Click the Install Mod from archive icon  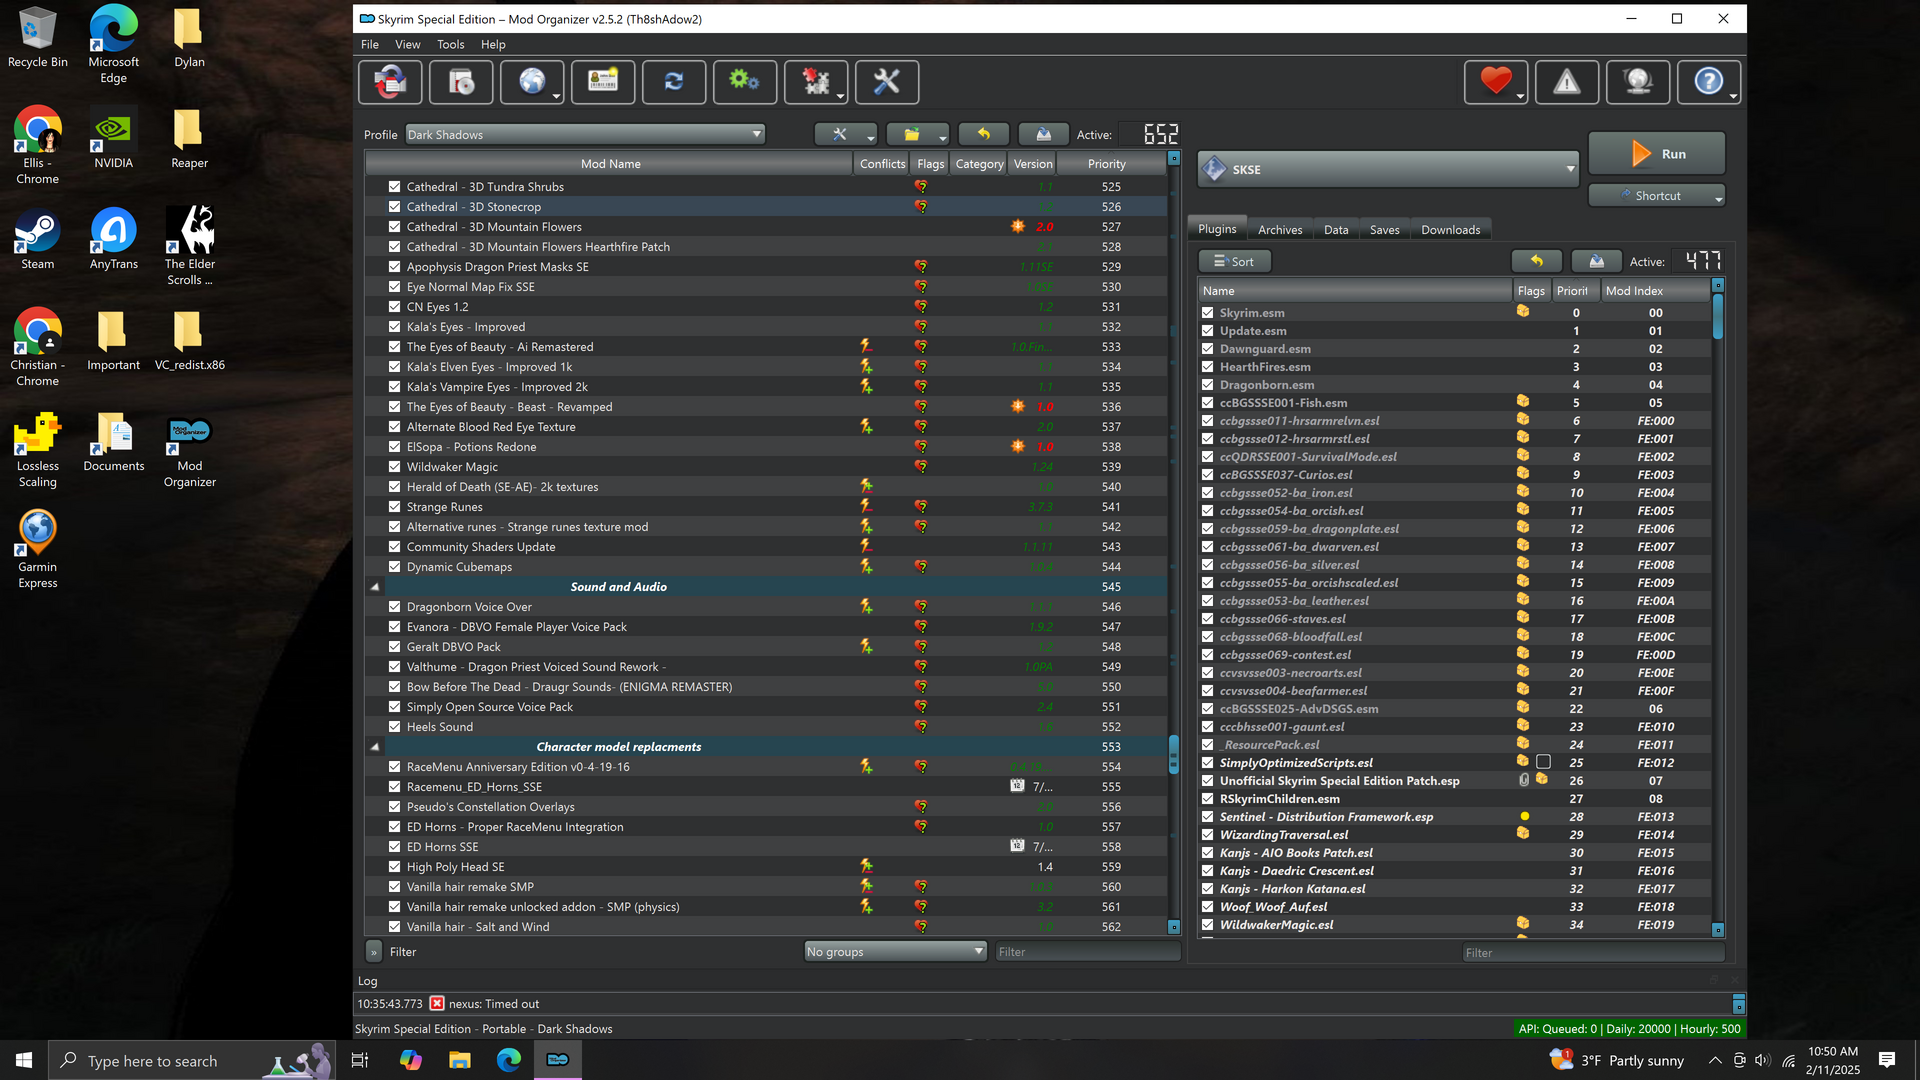(x=461, y=82)
